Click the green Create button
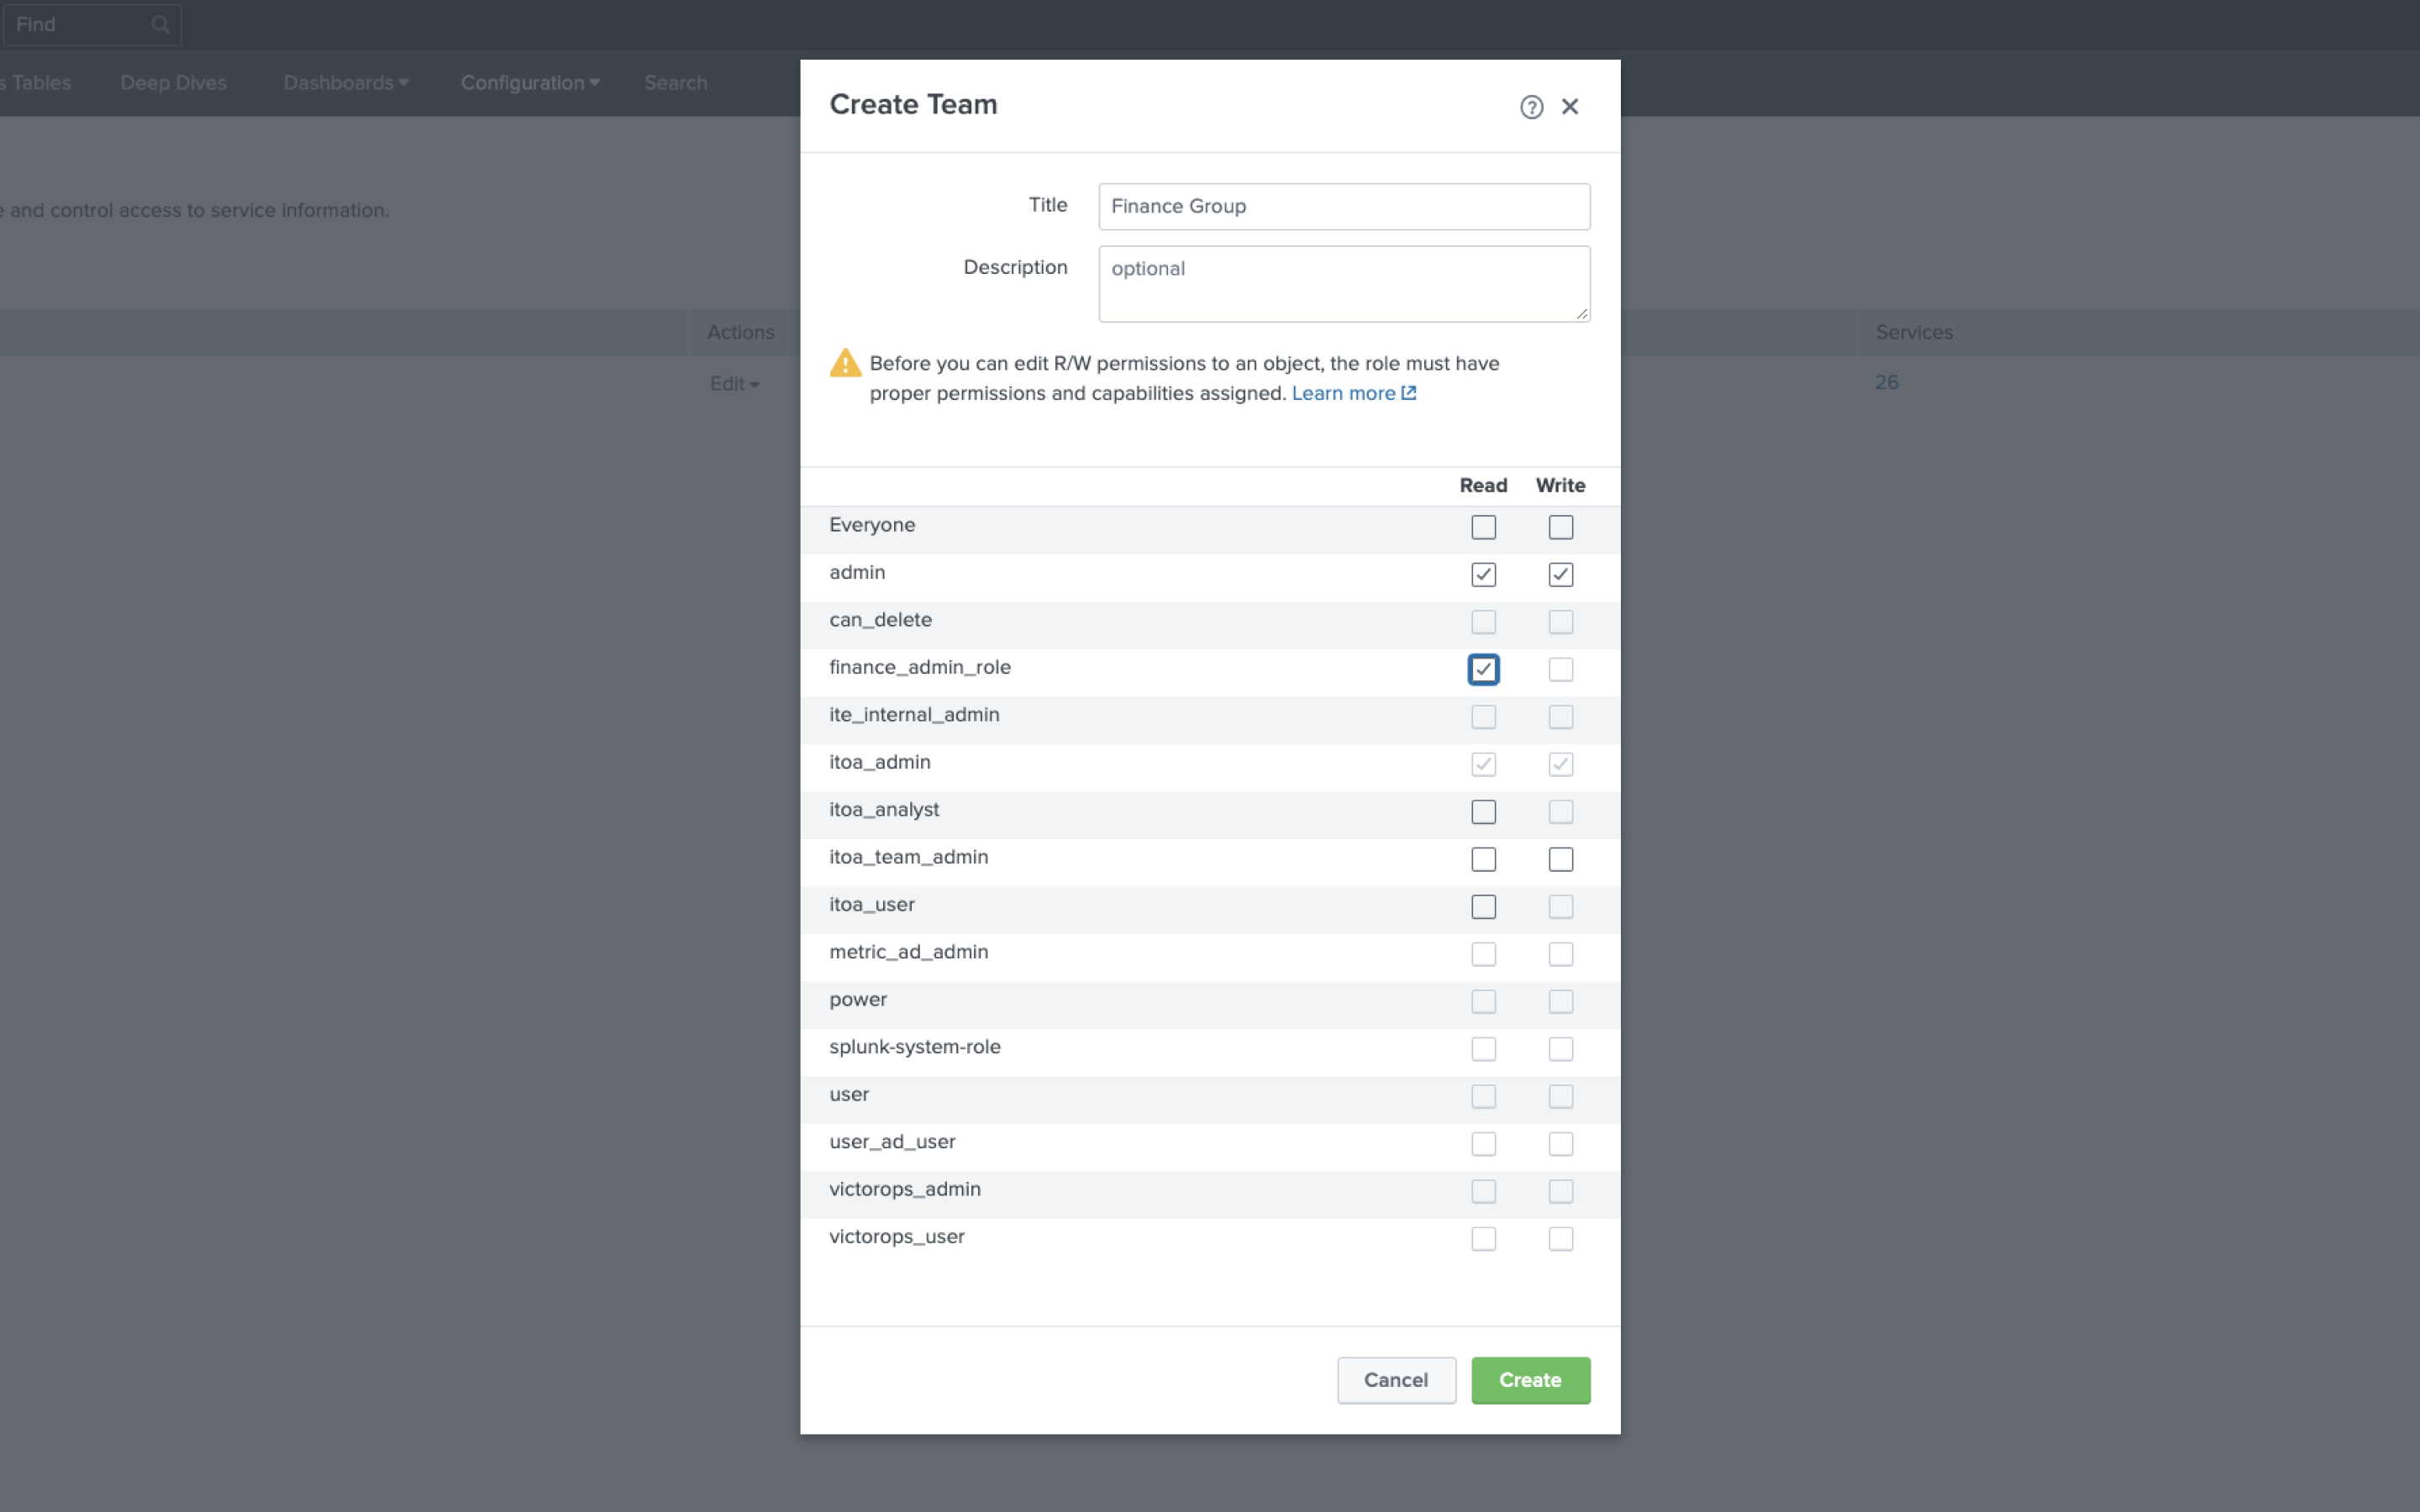Screen dimensions: 2420x1512 tap(1530, 1380)
